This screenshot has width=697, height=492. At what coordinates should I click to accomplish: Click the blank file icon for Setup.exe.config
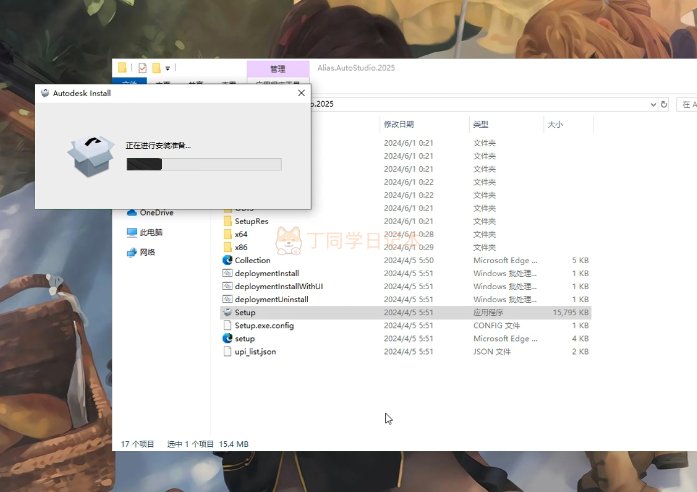pyautogui.click(x=227, y=325)
